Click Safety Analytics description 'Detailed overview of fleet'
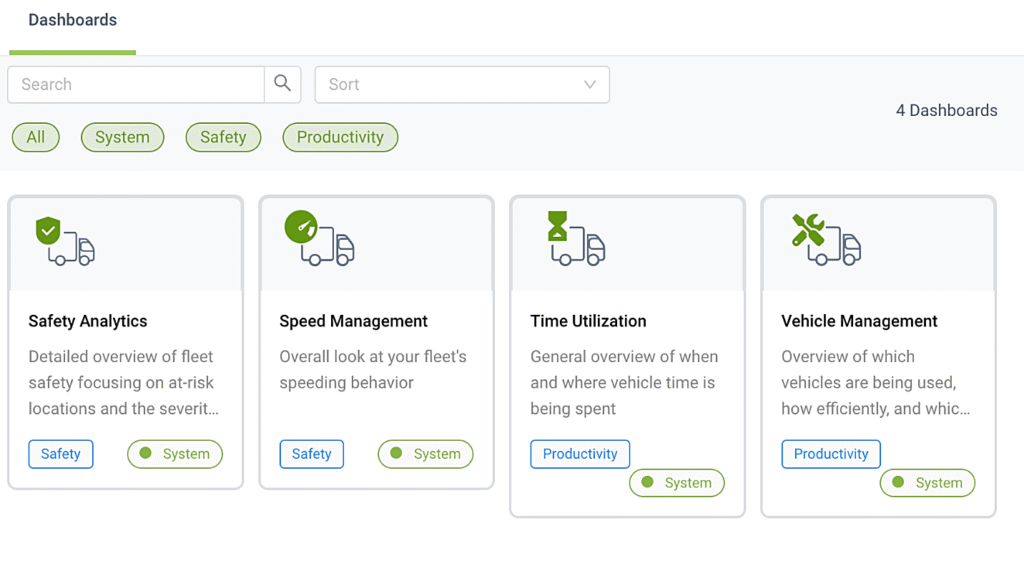The height and width of the screenshot is (561, 1024). point(121,357)
